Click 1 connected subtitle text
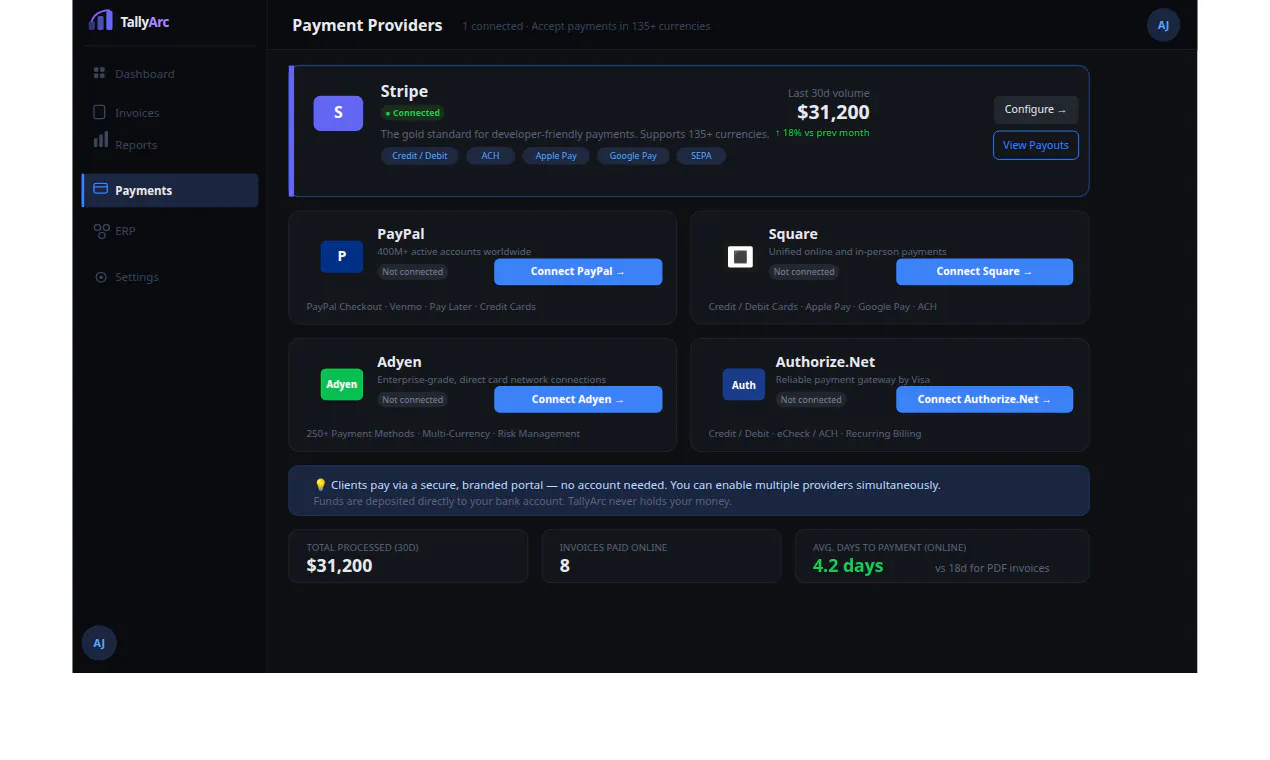Screen dimensions: 1270x760 pos(586,26)
